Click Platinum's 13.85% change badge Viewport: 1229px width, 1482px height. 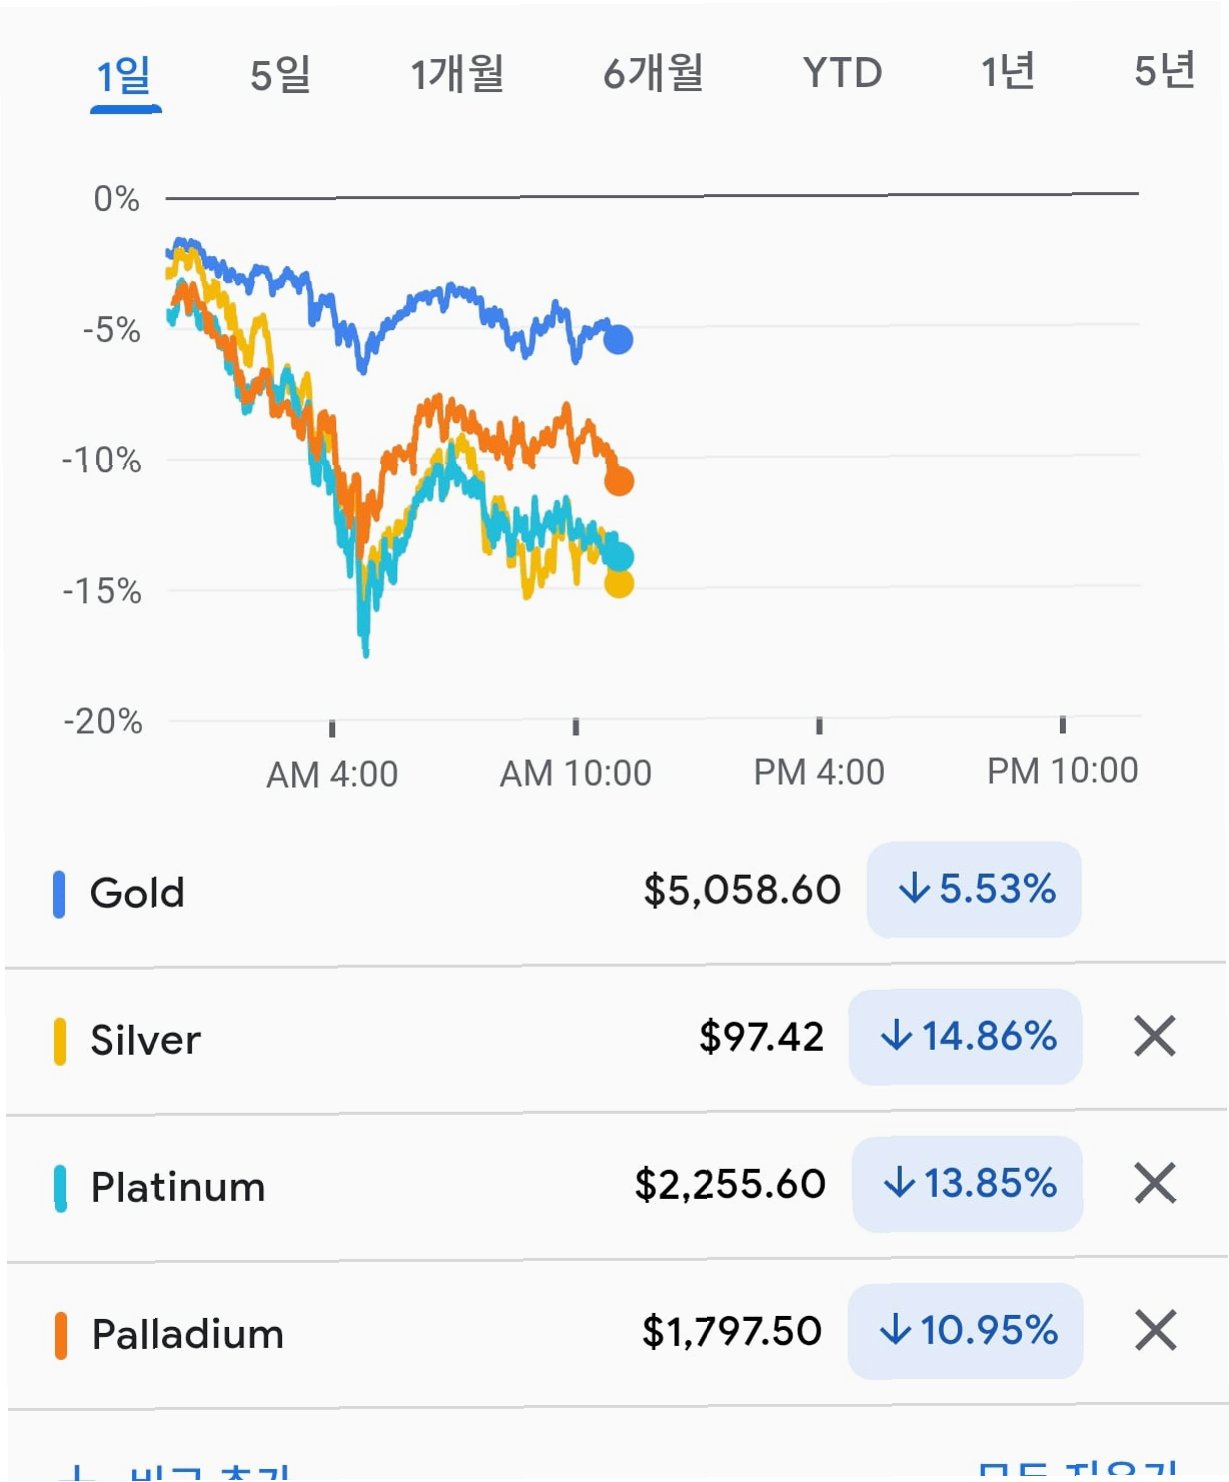pos(967,1183)
